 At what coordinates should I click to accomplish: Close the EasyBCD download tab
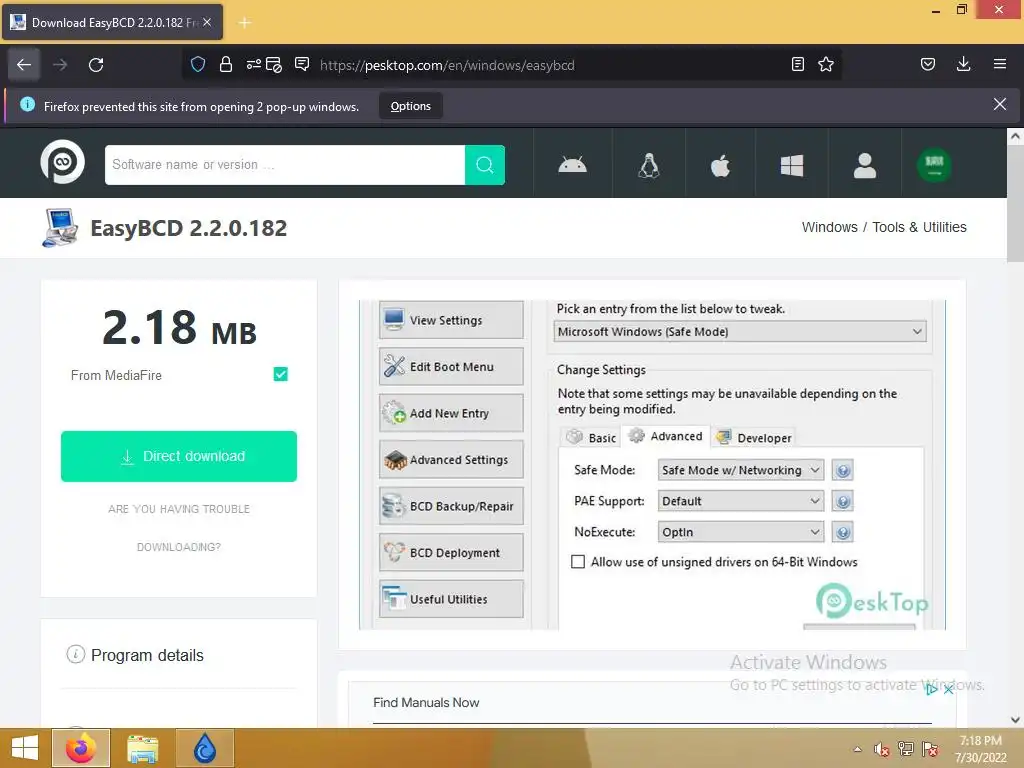(x=207, y=22)
